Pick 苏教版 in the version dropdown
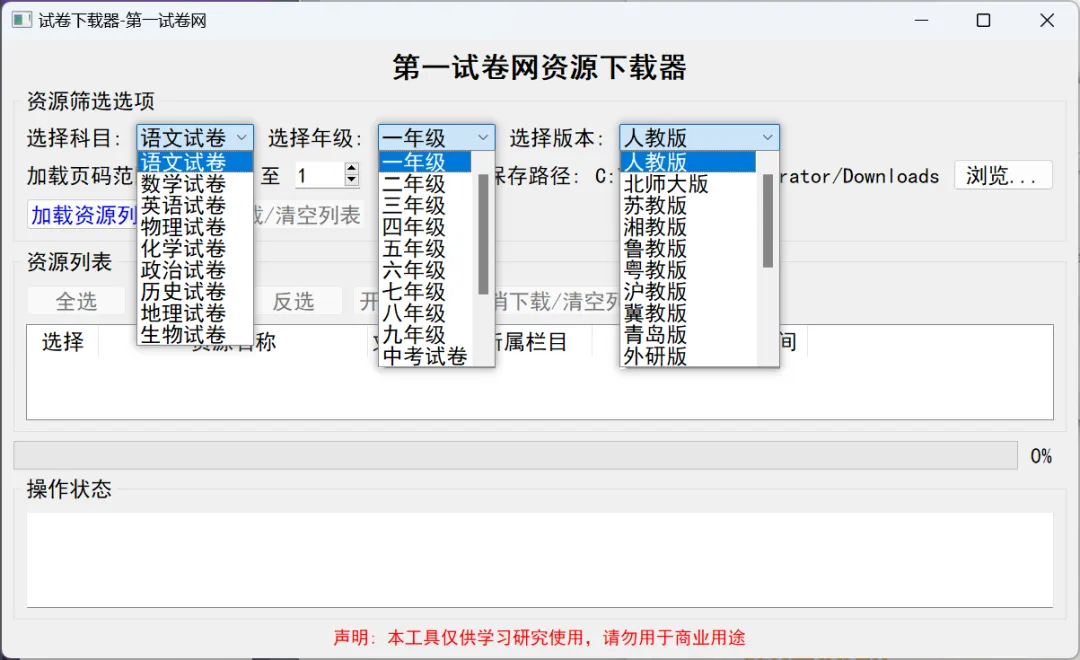Image resolution: width=1080 pixels, height=660 pixels. tap(655, 204)
